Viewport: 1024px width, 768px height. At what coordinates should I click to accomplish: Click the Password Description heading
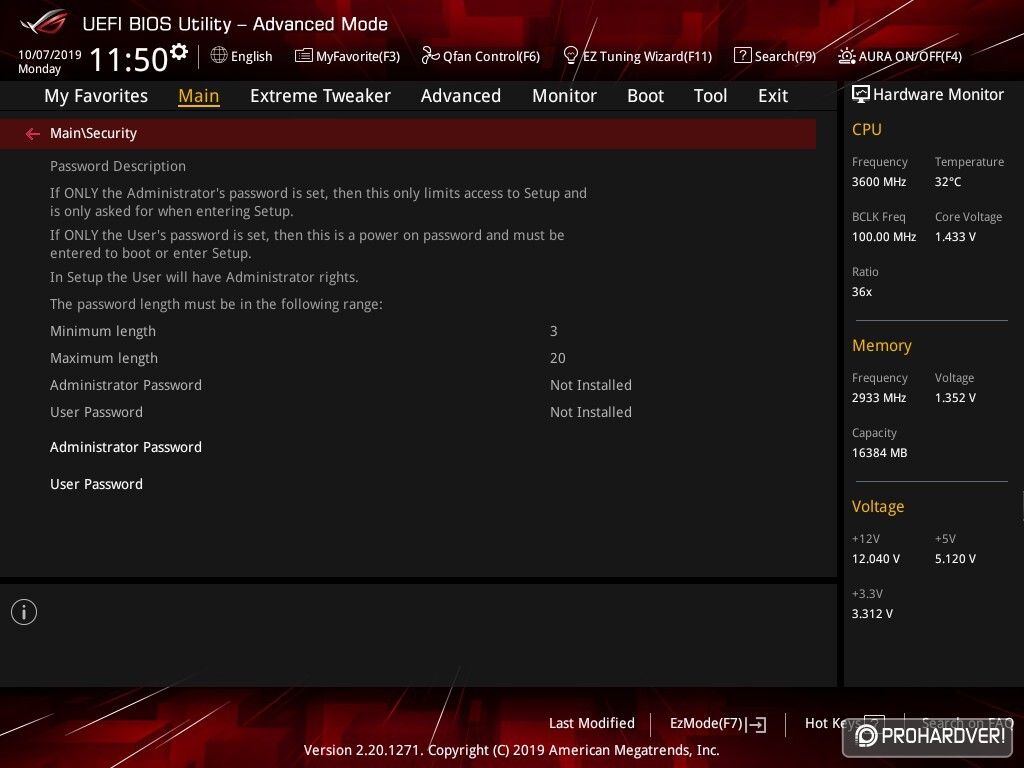118,166
